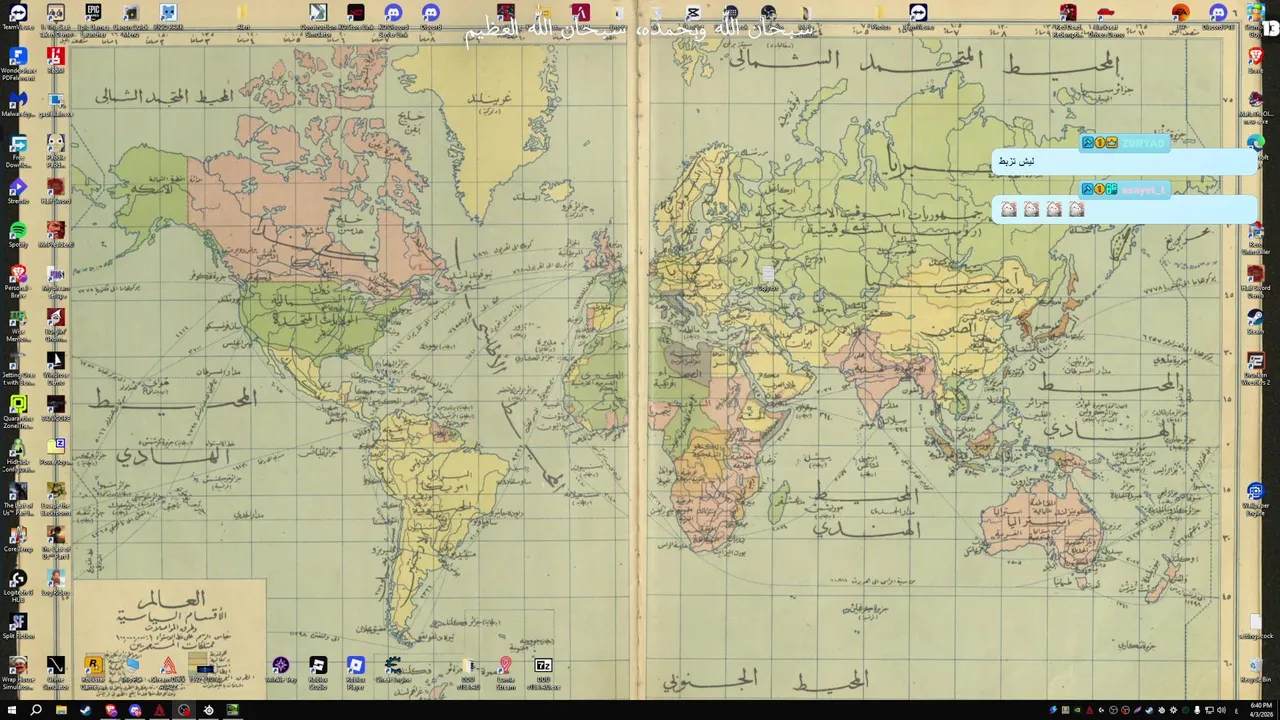Open the Spotify desktop icon
Viewport: 1280px width, 720px height.
(17, 236)
